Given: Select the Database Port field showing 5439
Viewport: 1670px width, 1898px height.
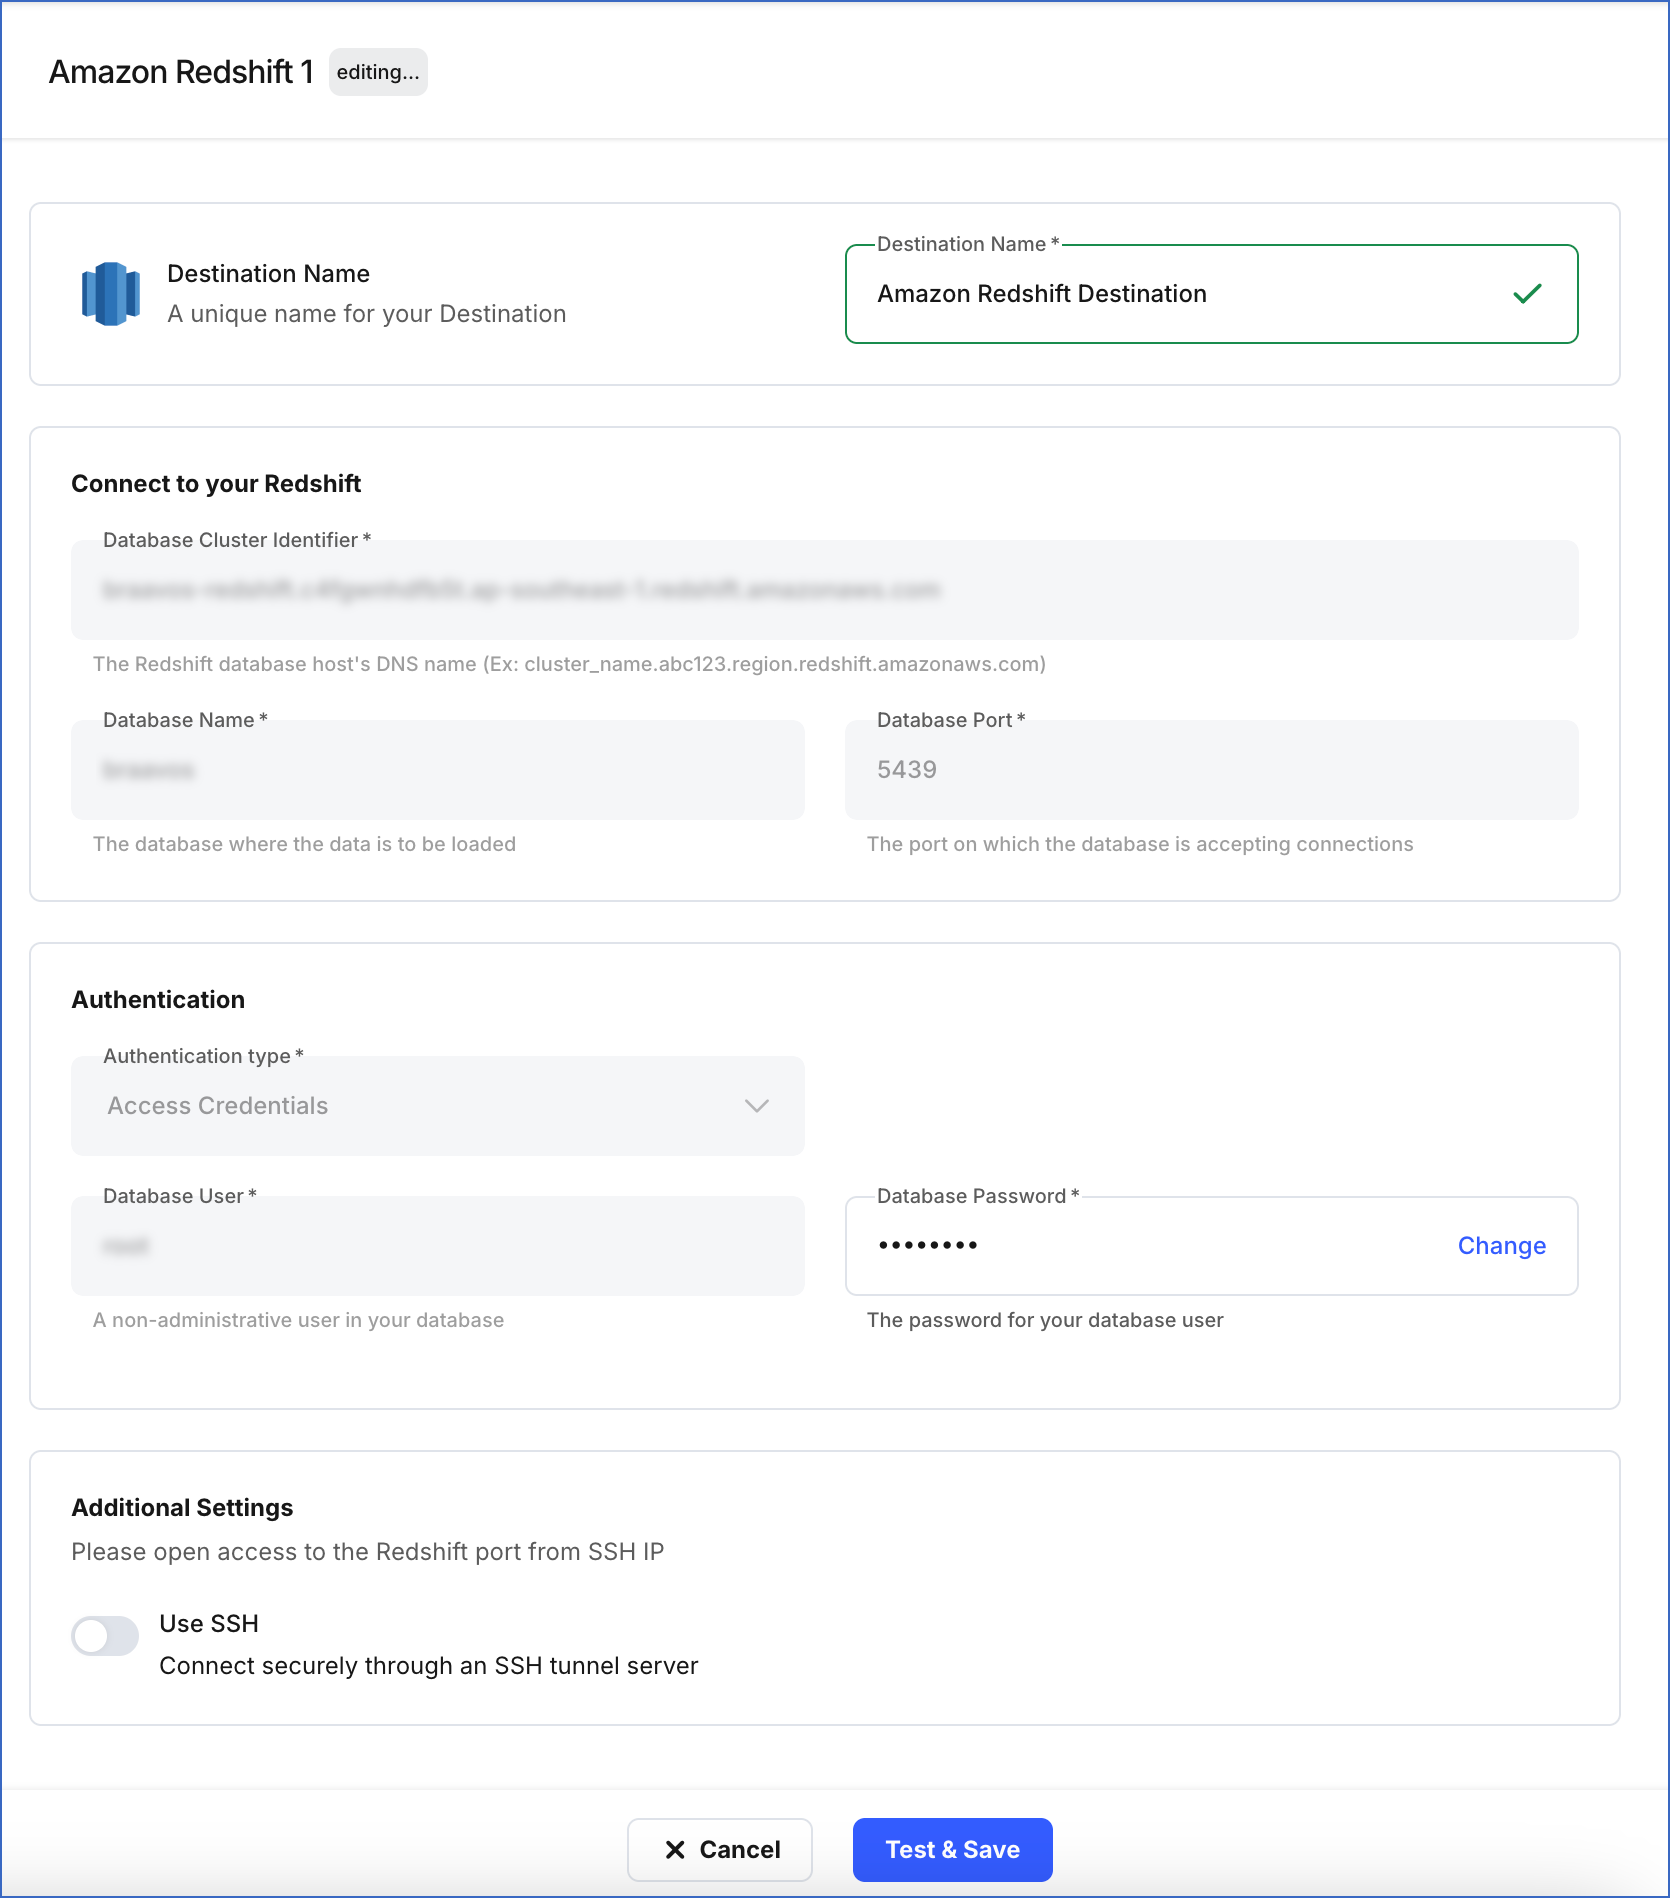Looking at the screenshot, I should coord(1210,770).
